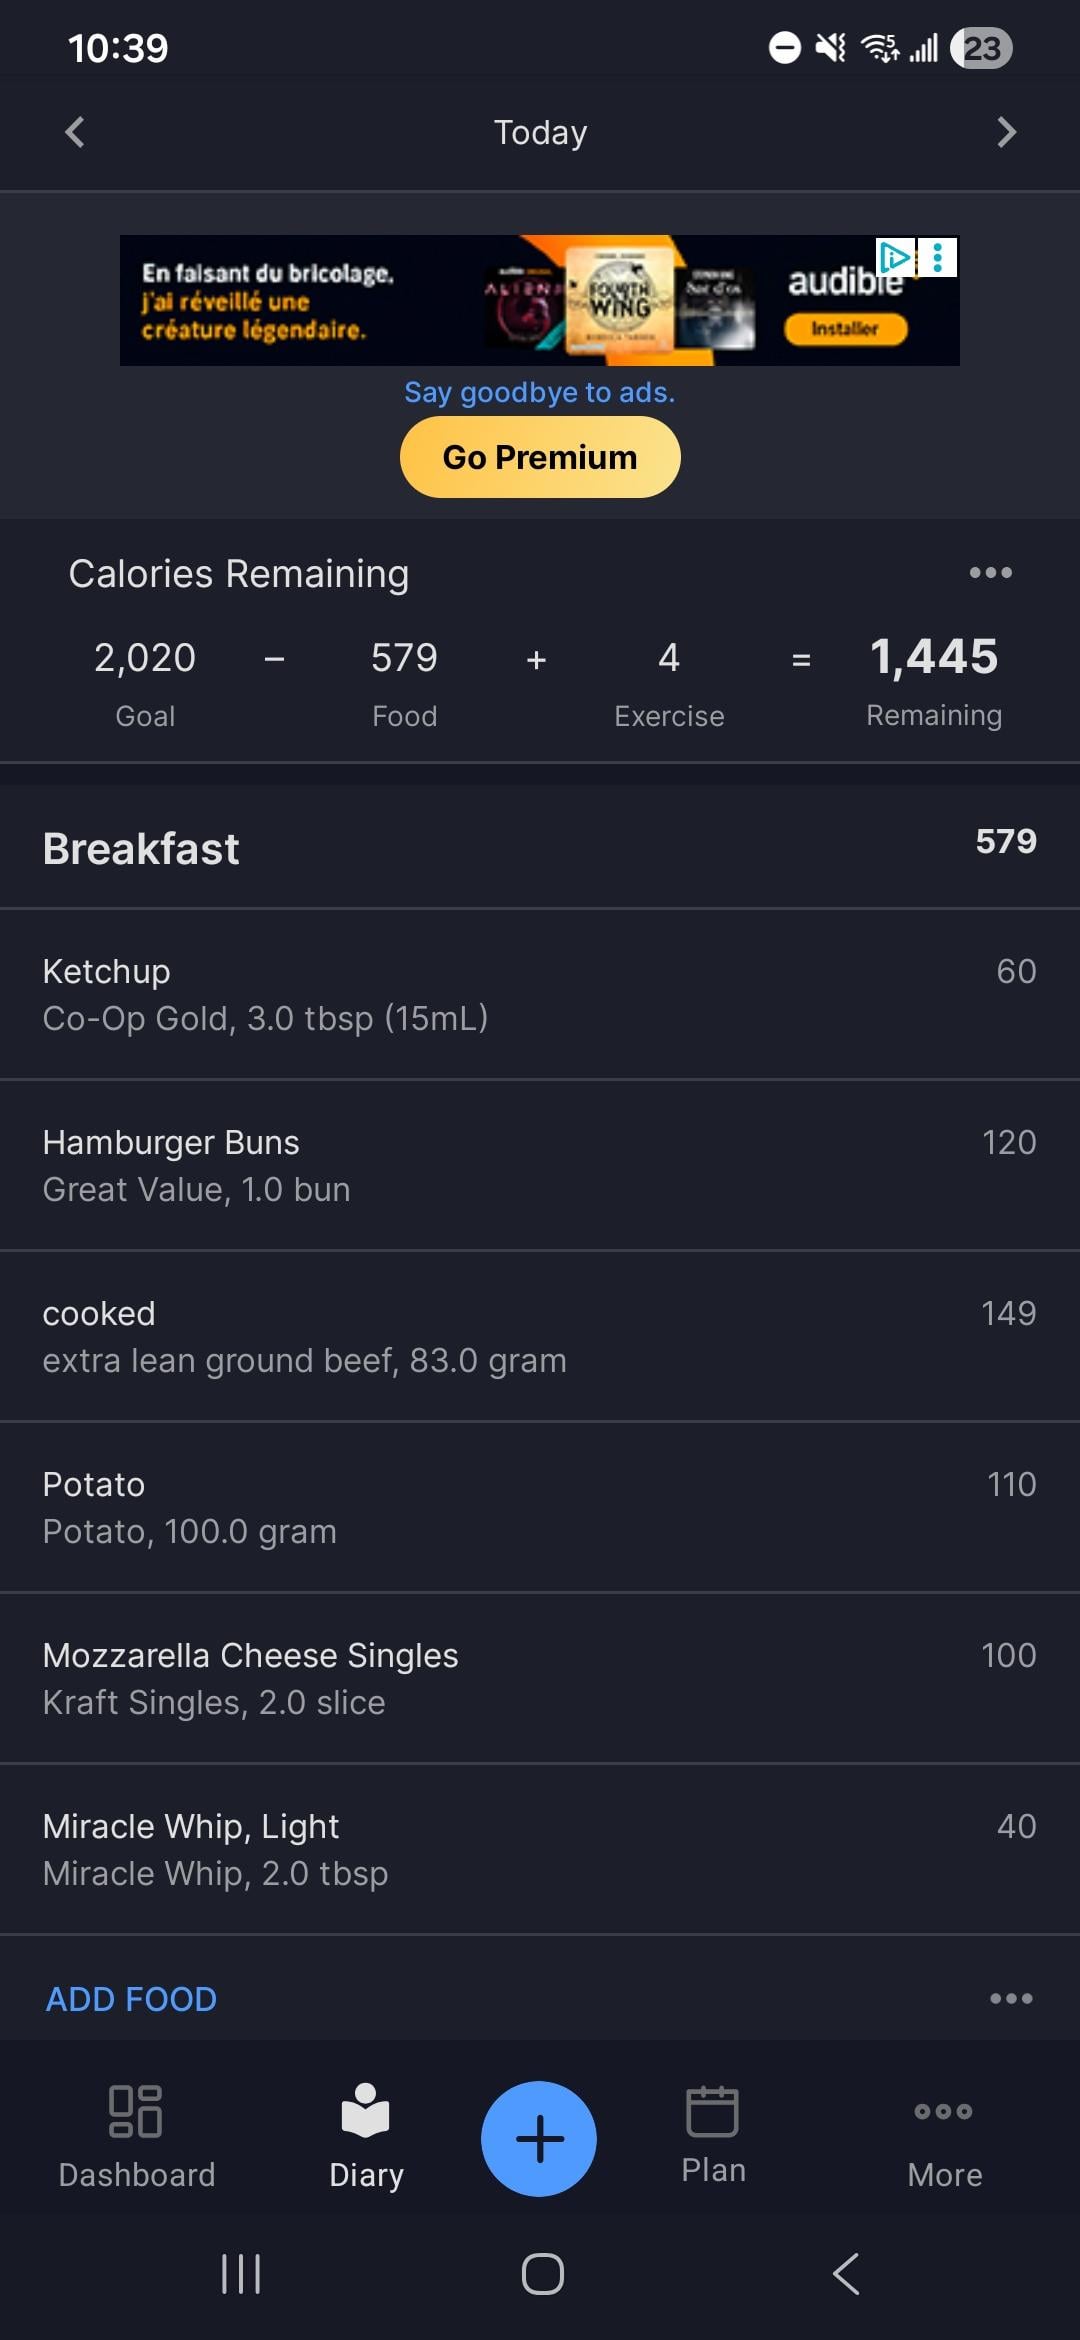The image size is (1080, 2340).
Task: Open the Ketchup food entry
Action: 540,994
